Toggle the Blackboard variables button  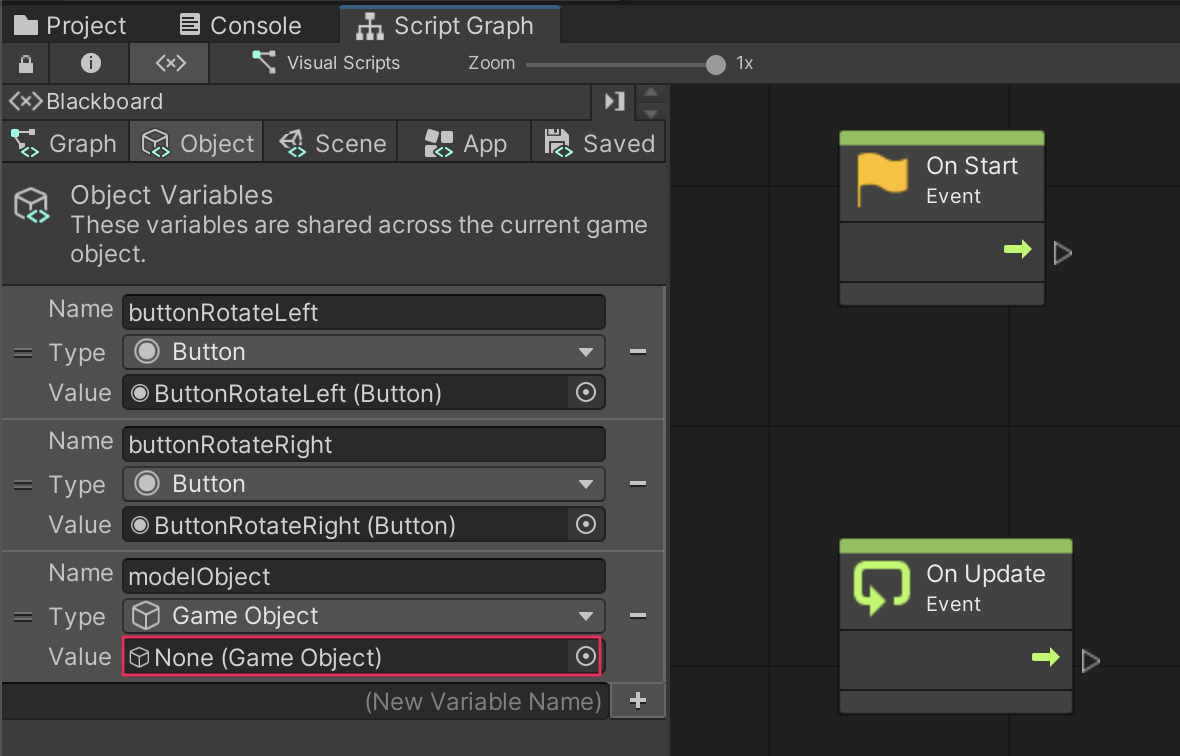coord(170,63)
